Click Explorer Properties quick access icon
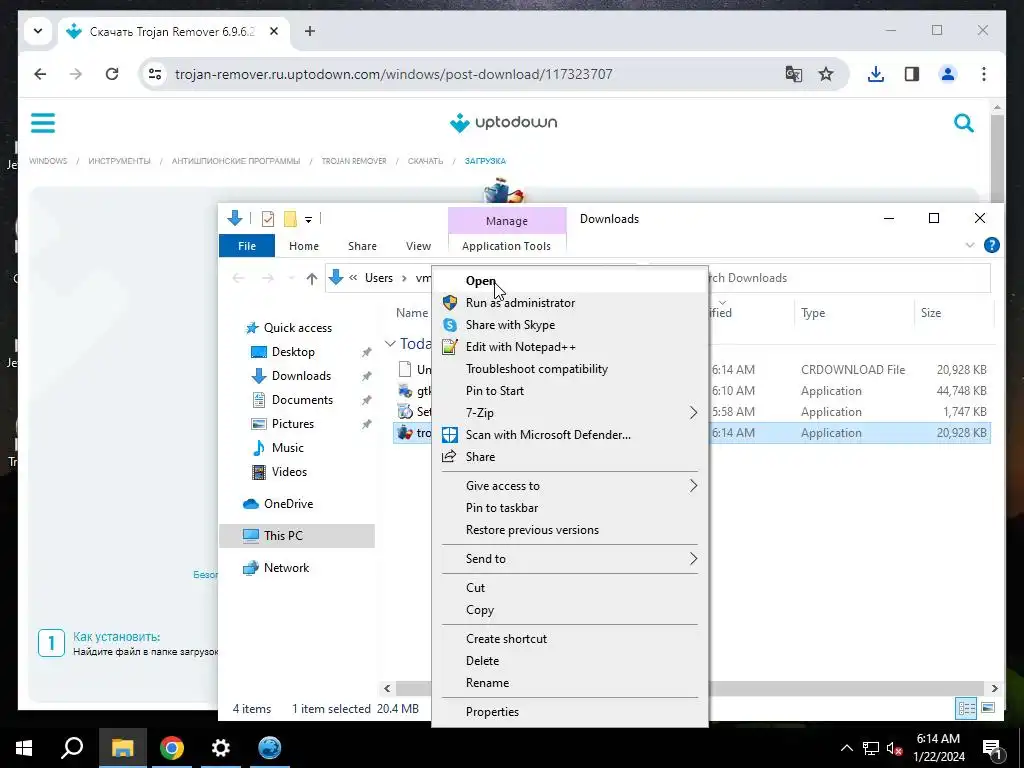 (268, 219)
